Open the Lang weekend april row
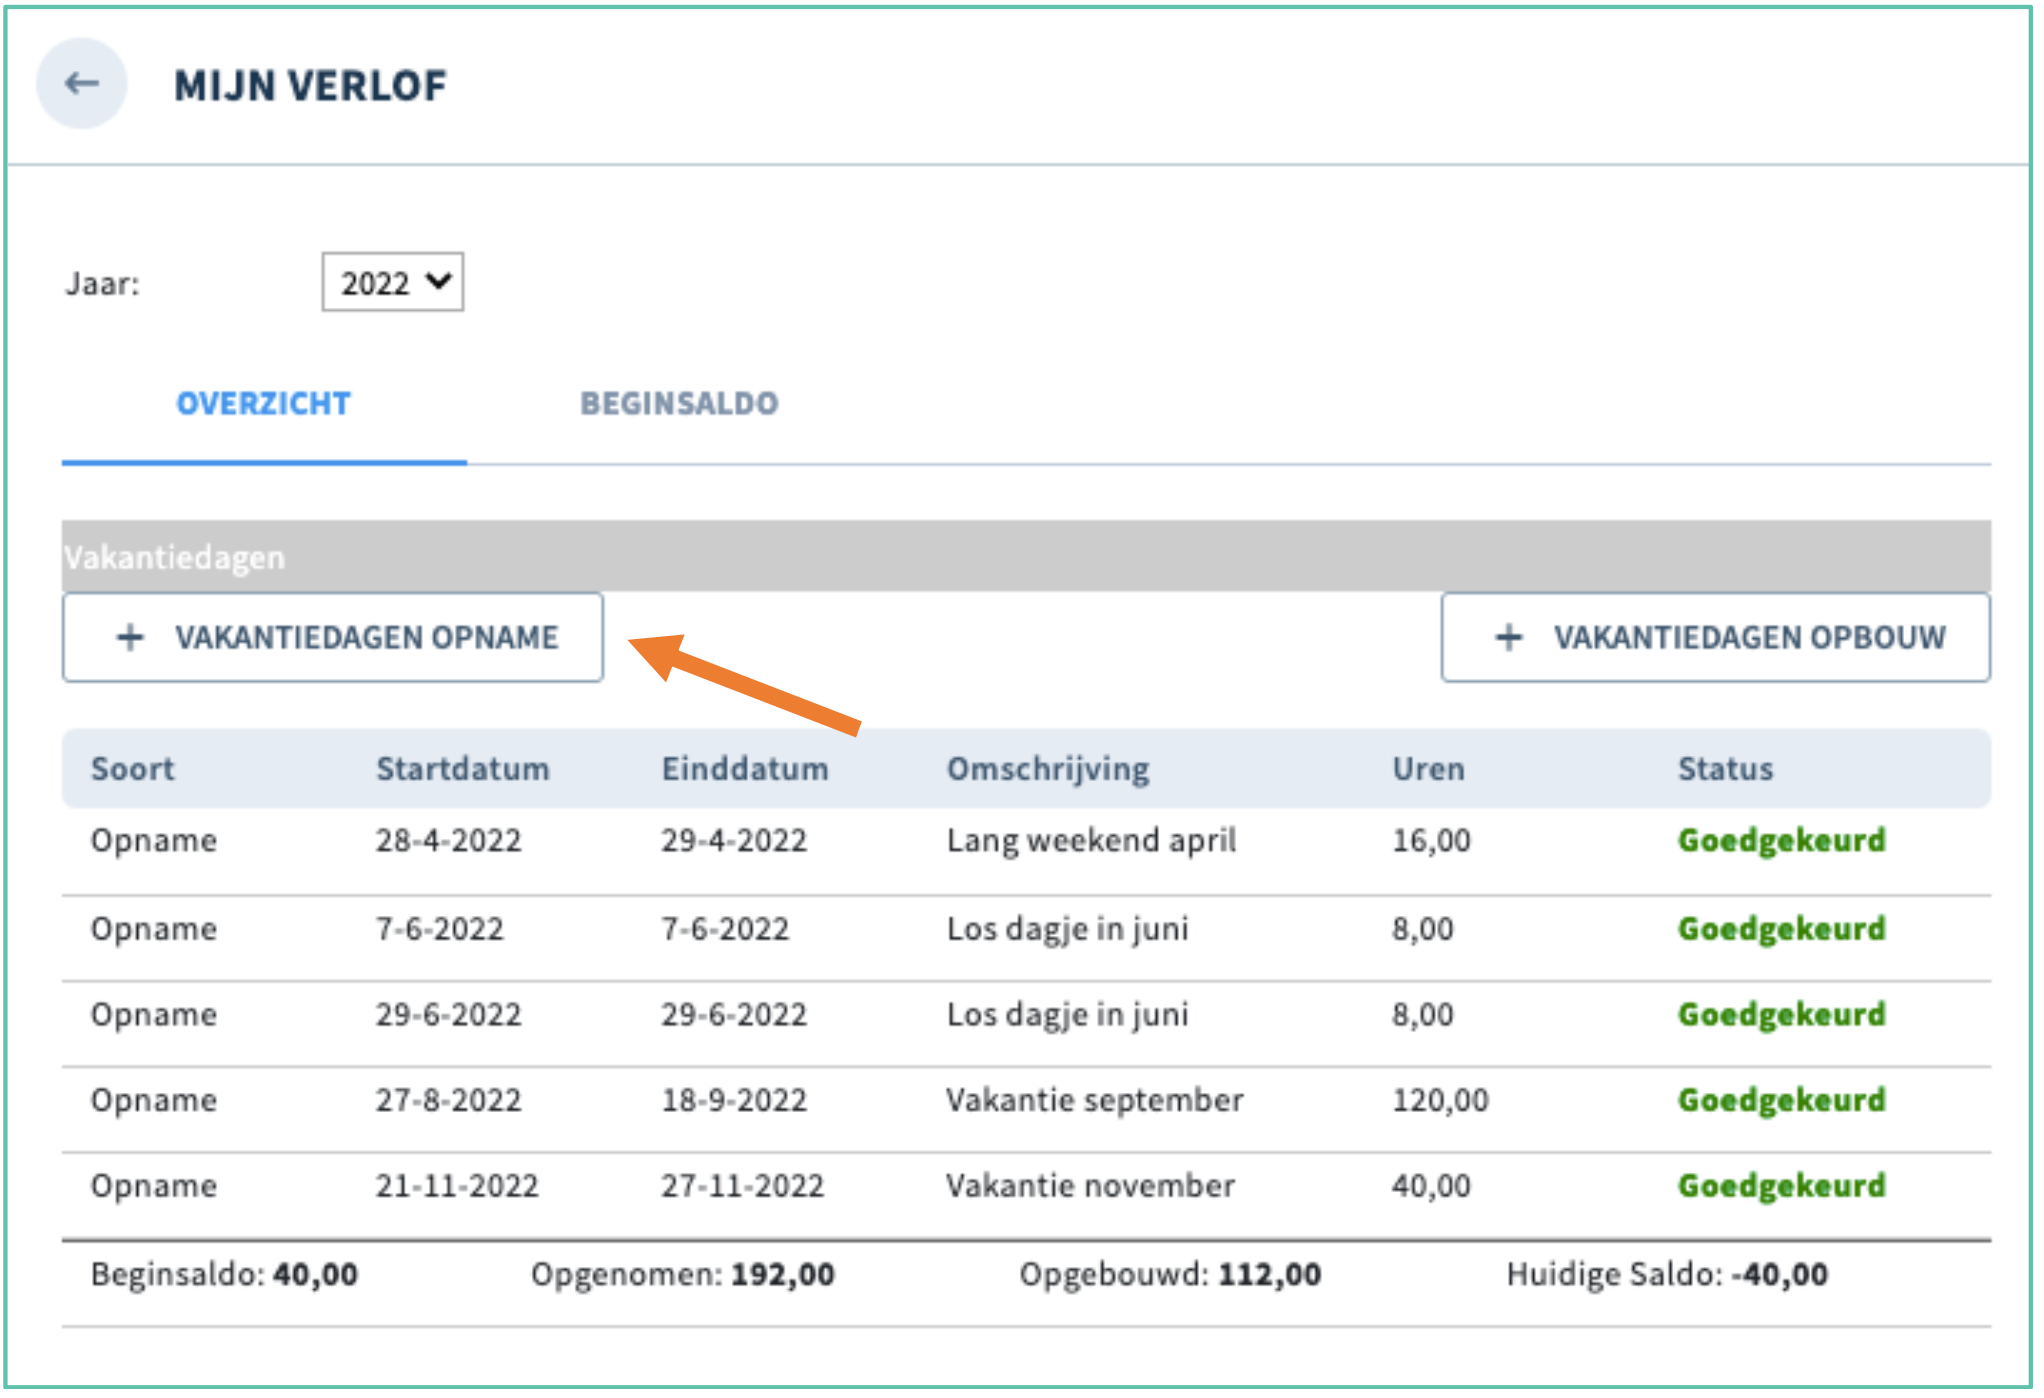 click(x=1091, y=841)
